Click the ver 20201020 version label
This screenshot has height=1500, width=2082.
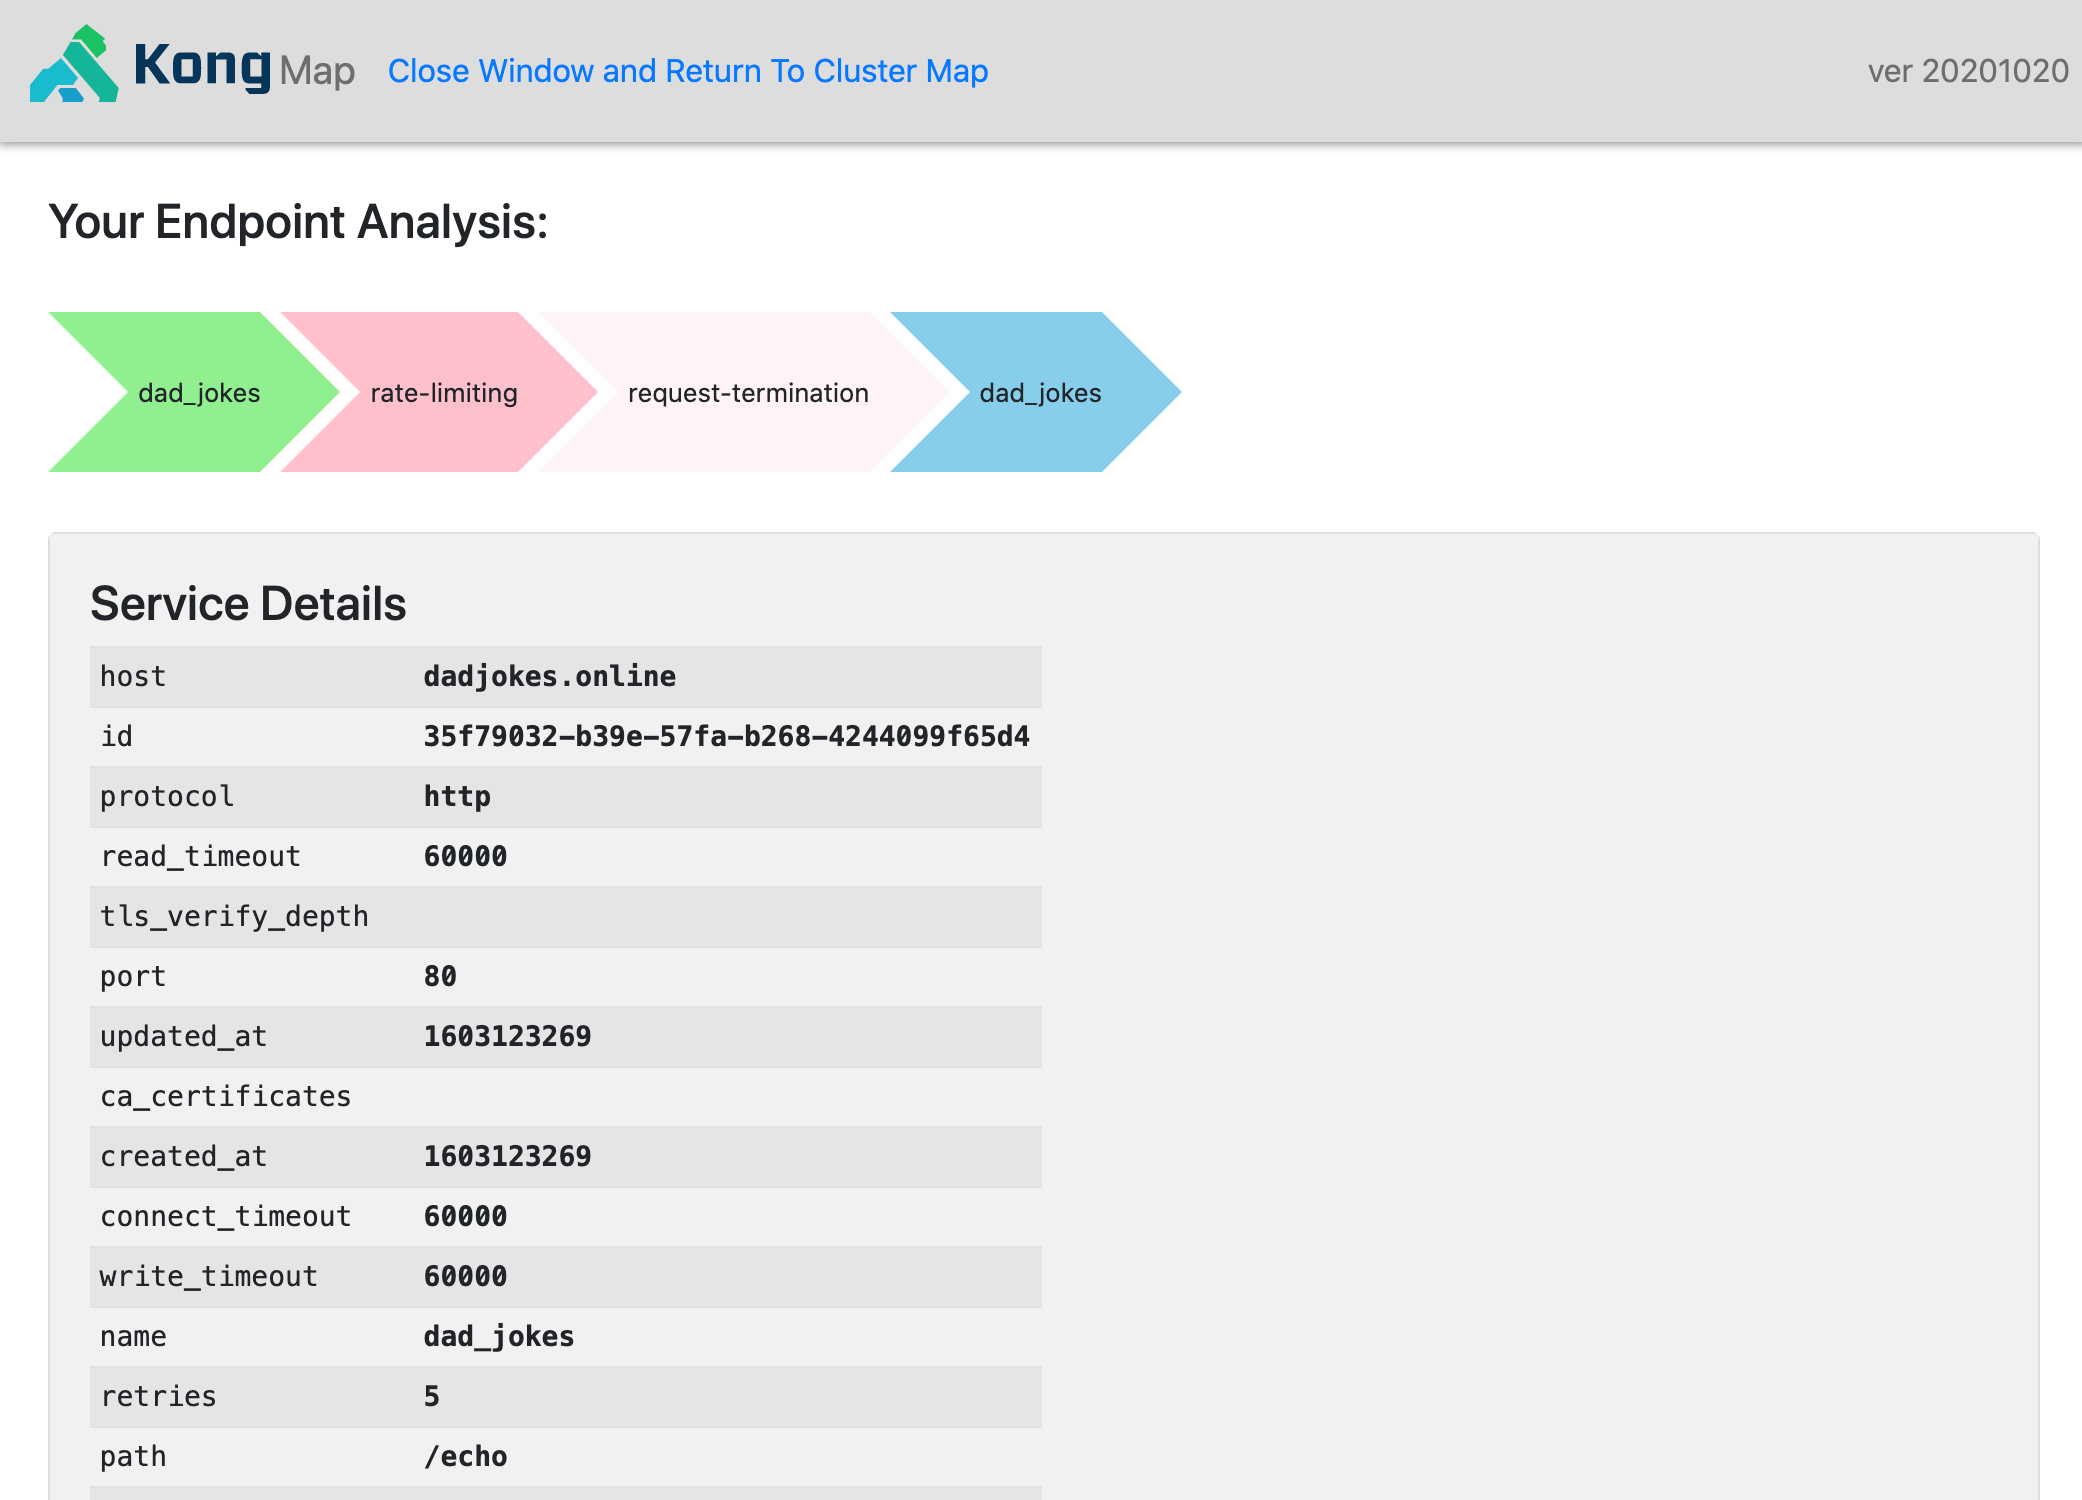1971,71
